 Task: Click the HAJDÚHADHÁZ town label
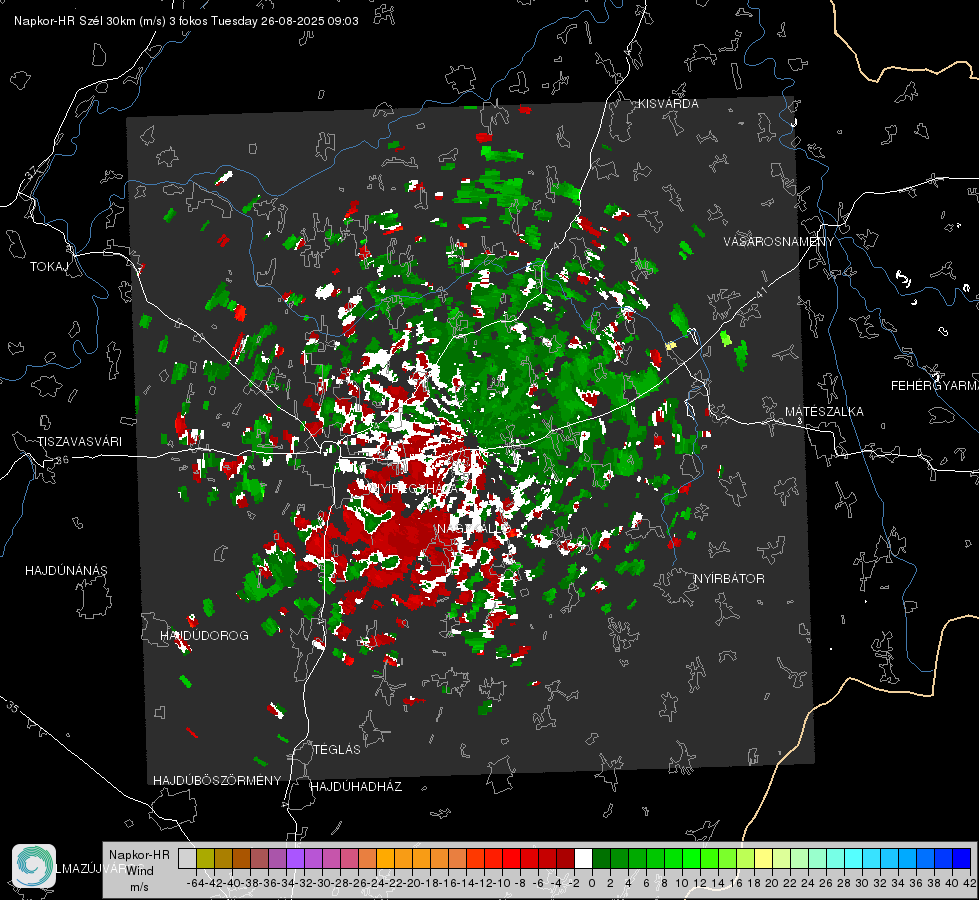[x=356, y=787]
